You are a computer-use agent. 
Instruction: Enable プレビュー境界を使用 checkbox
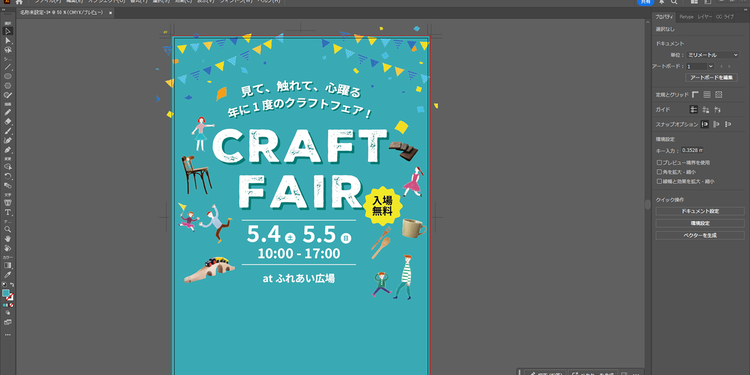tap(660, 163)
